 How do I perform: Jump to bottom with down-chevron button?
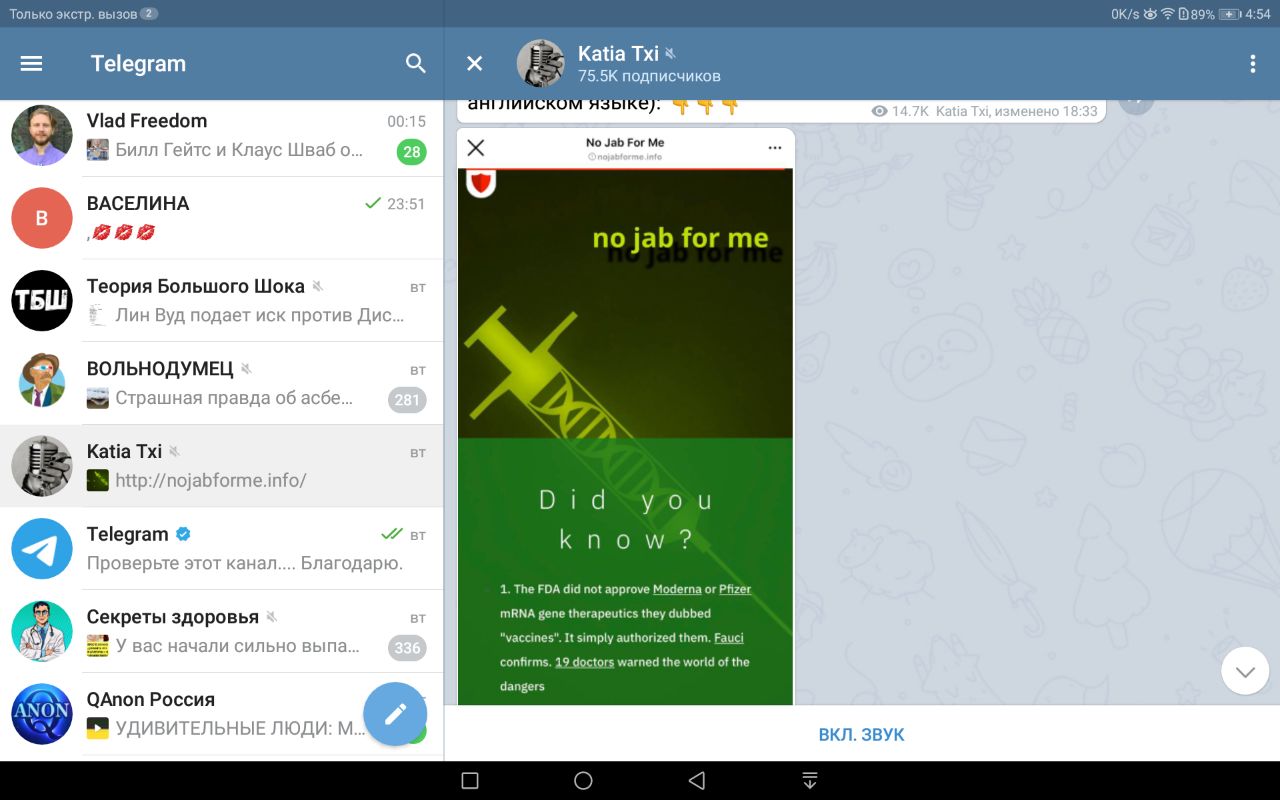pyautogui.click(x=1245, y=671)
